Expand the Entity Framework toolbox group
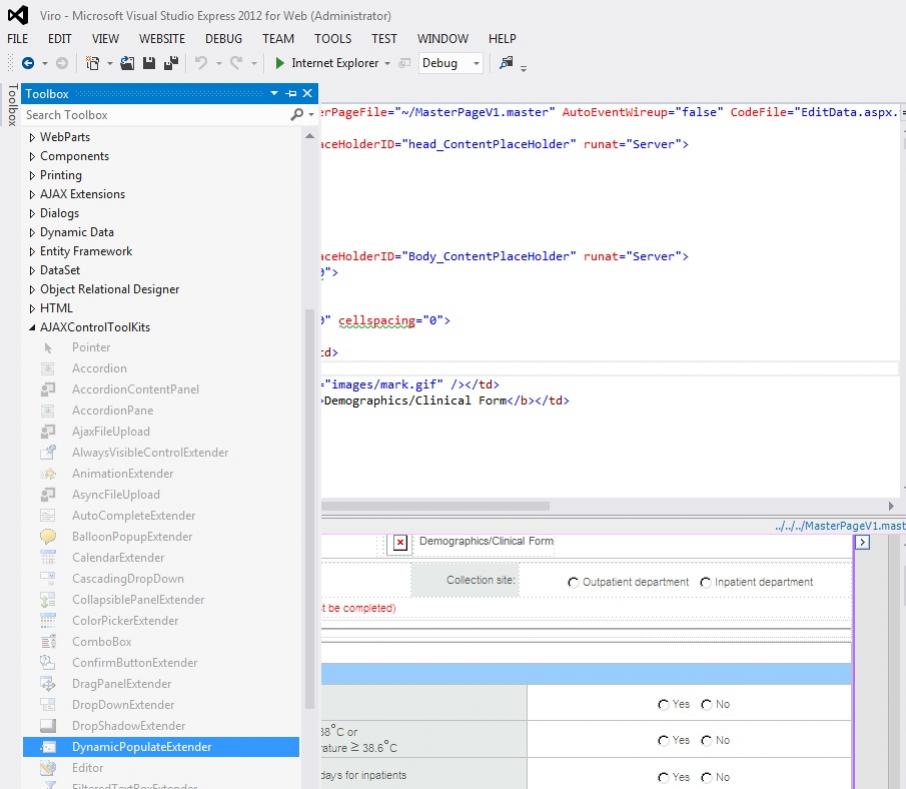Viewport: 906px width, 789px height. pos(32,252)
